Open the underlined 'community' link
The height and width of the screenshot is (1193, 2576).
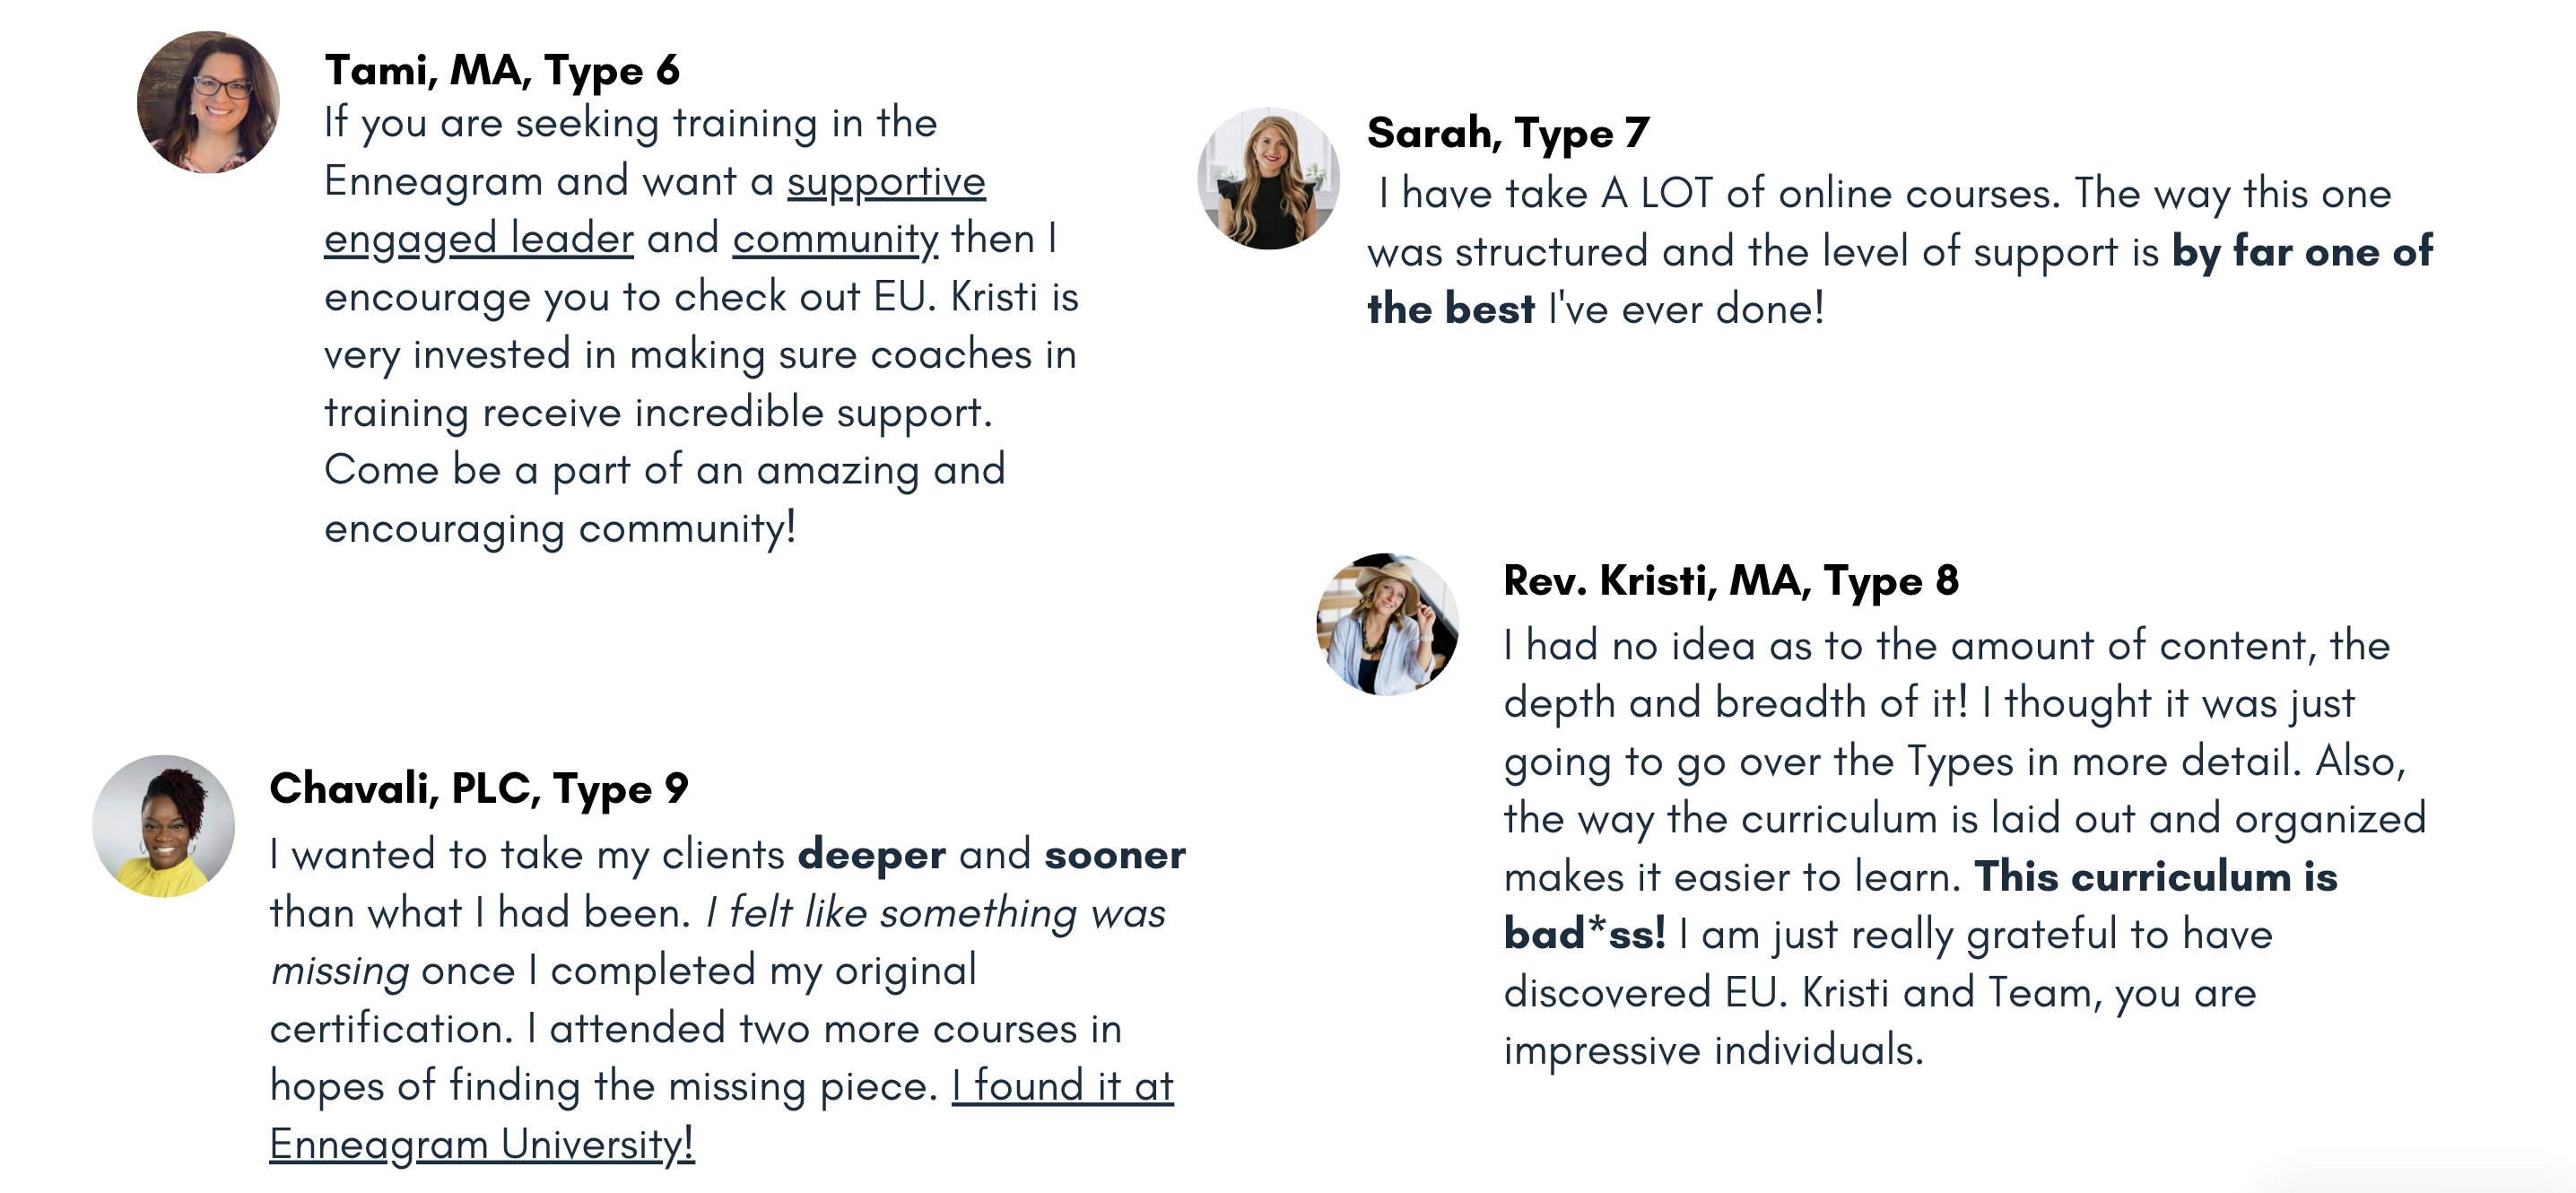(x=835, y=240)
